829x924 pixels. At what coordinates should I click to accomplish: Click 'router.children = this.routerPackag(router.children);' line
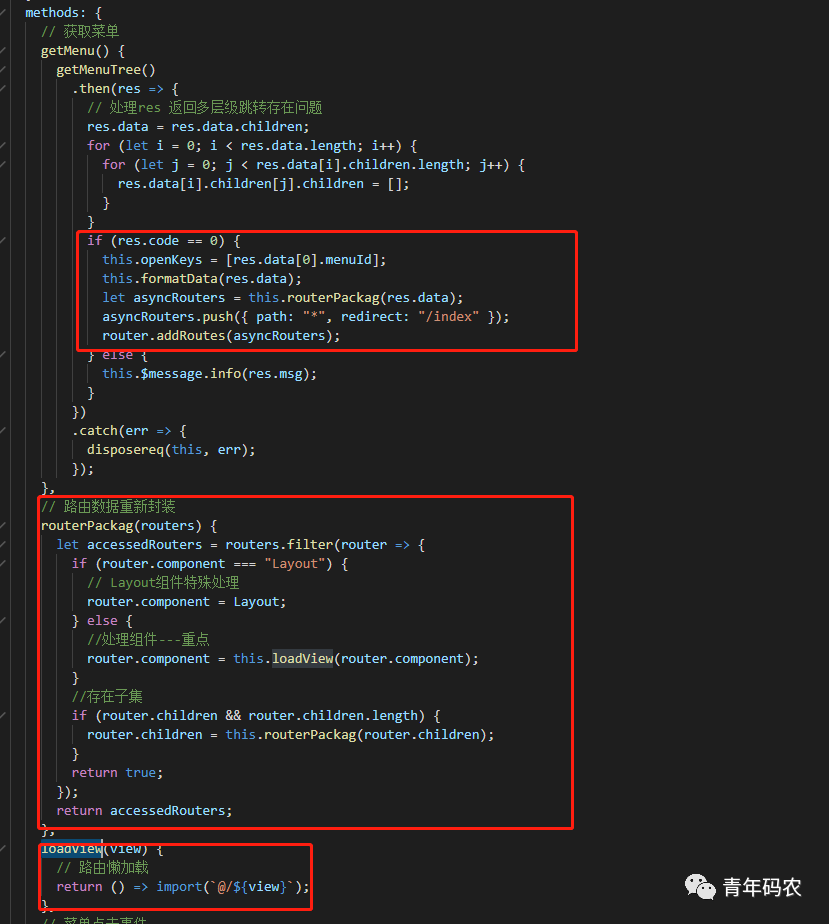tap(290, 735)
